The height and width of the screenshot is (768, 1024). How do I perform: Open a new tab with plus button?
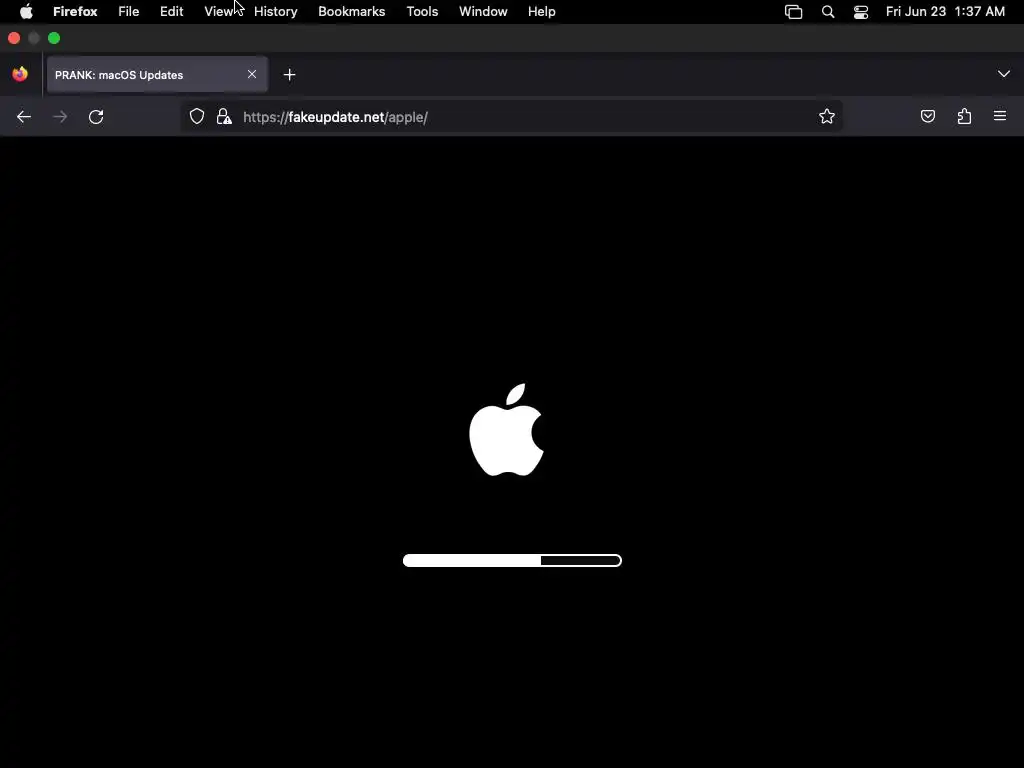(x=289, y=75)
